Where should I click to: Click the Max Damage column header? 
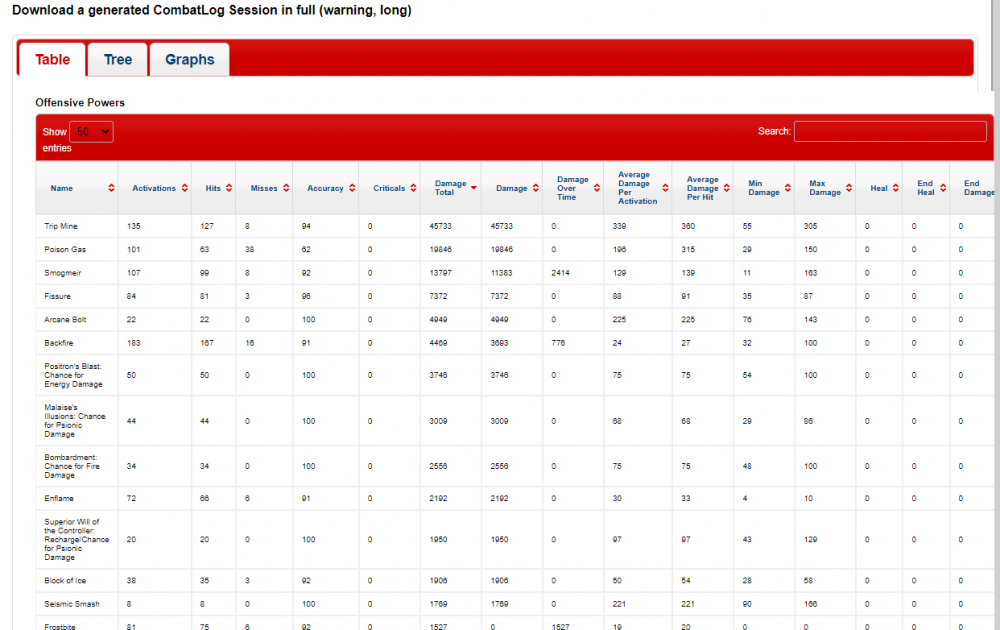[x=818, y=188]
